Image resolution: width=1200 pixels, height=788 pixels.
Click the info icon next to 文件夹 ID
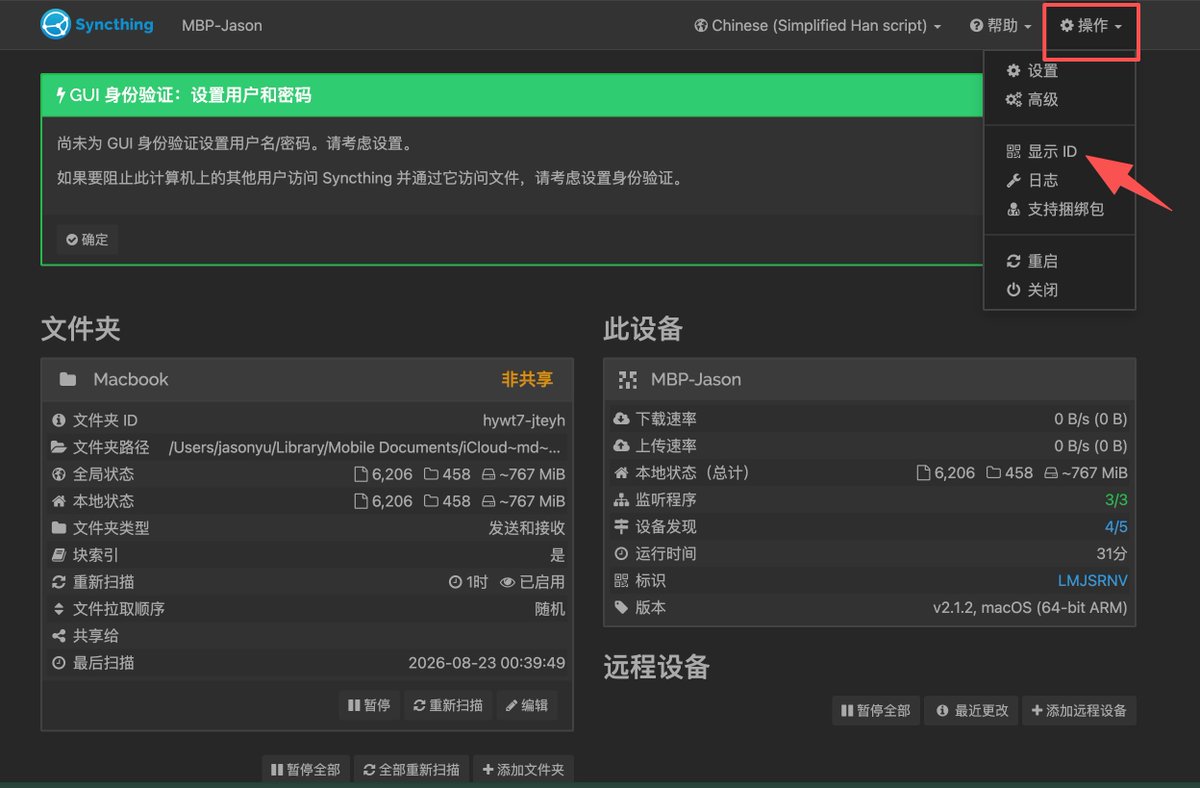pyautogui.click(x=59, y=421)
